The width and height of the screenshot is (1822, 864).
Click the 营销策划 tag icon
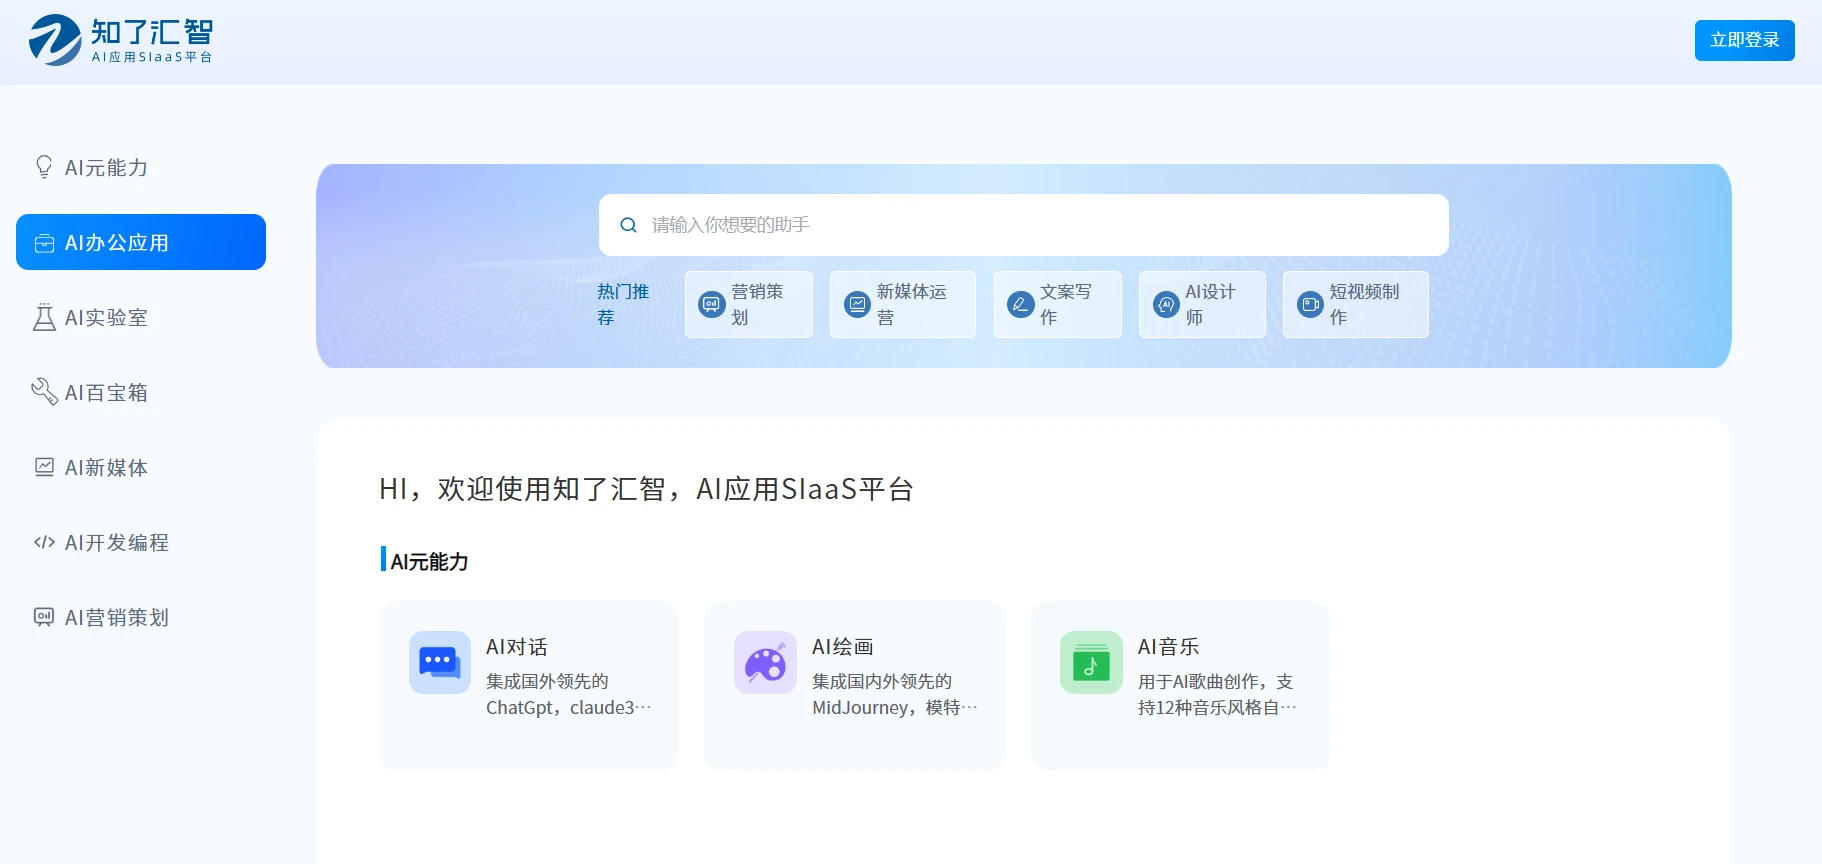(x=711, y=304)
